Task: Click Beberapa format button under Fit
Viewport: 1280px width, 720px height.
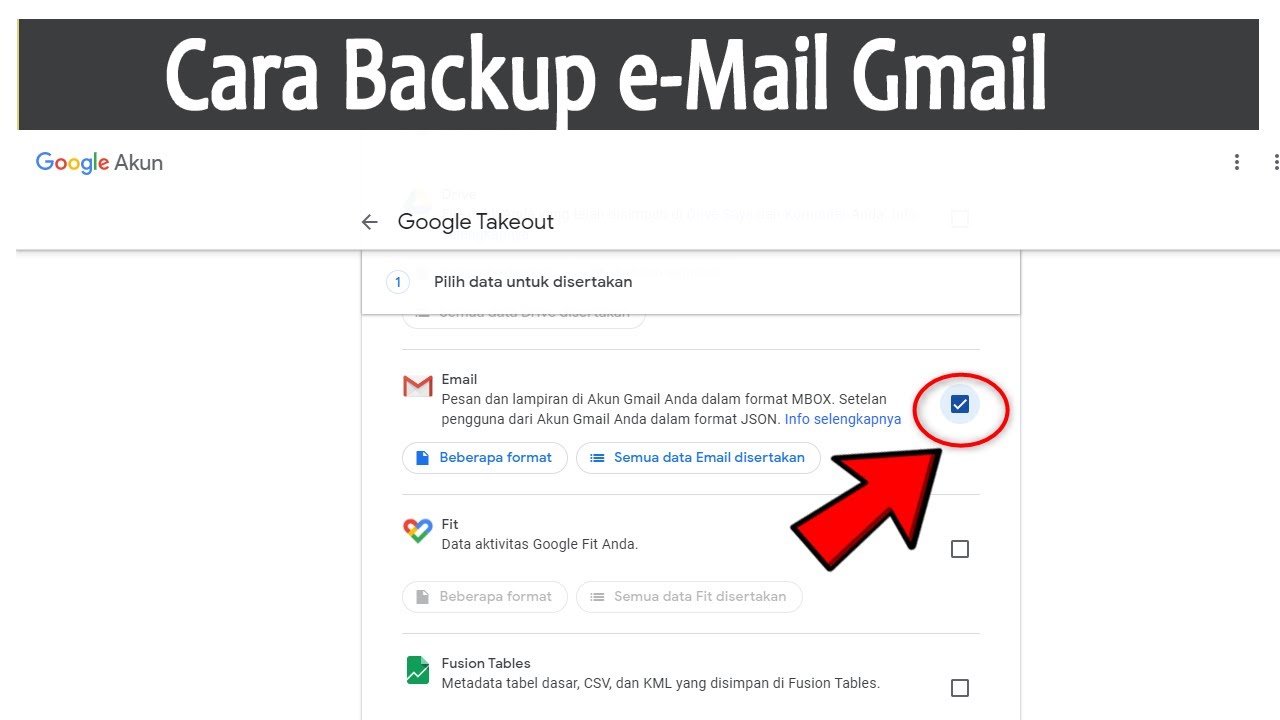Action: (485, 597)
